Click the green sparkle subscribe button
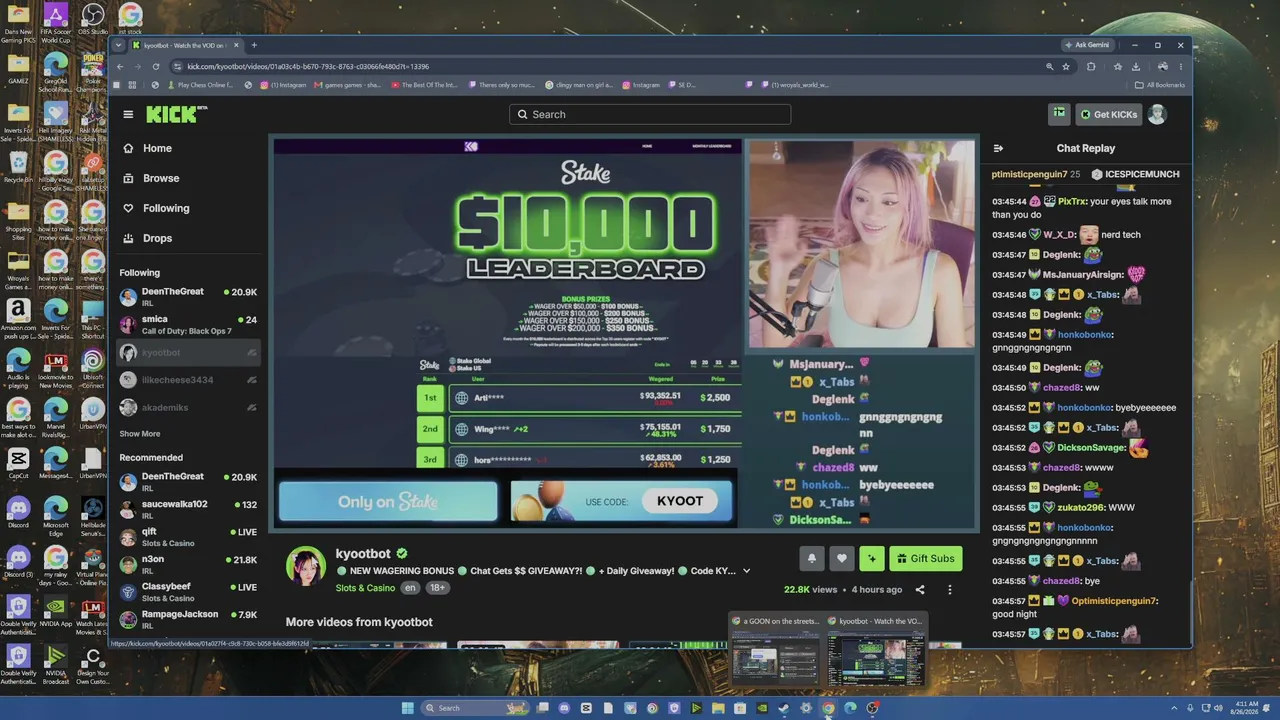Screen dimensions: 1280x720 pos(872,559)
